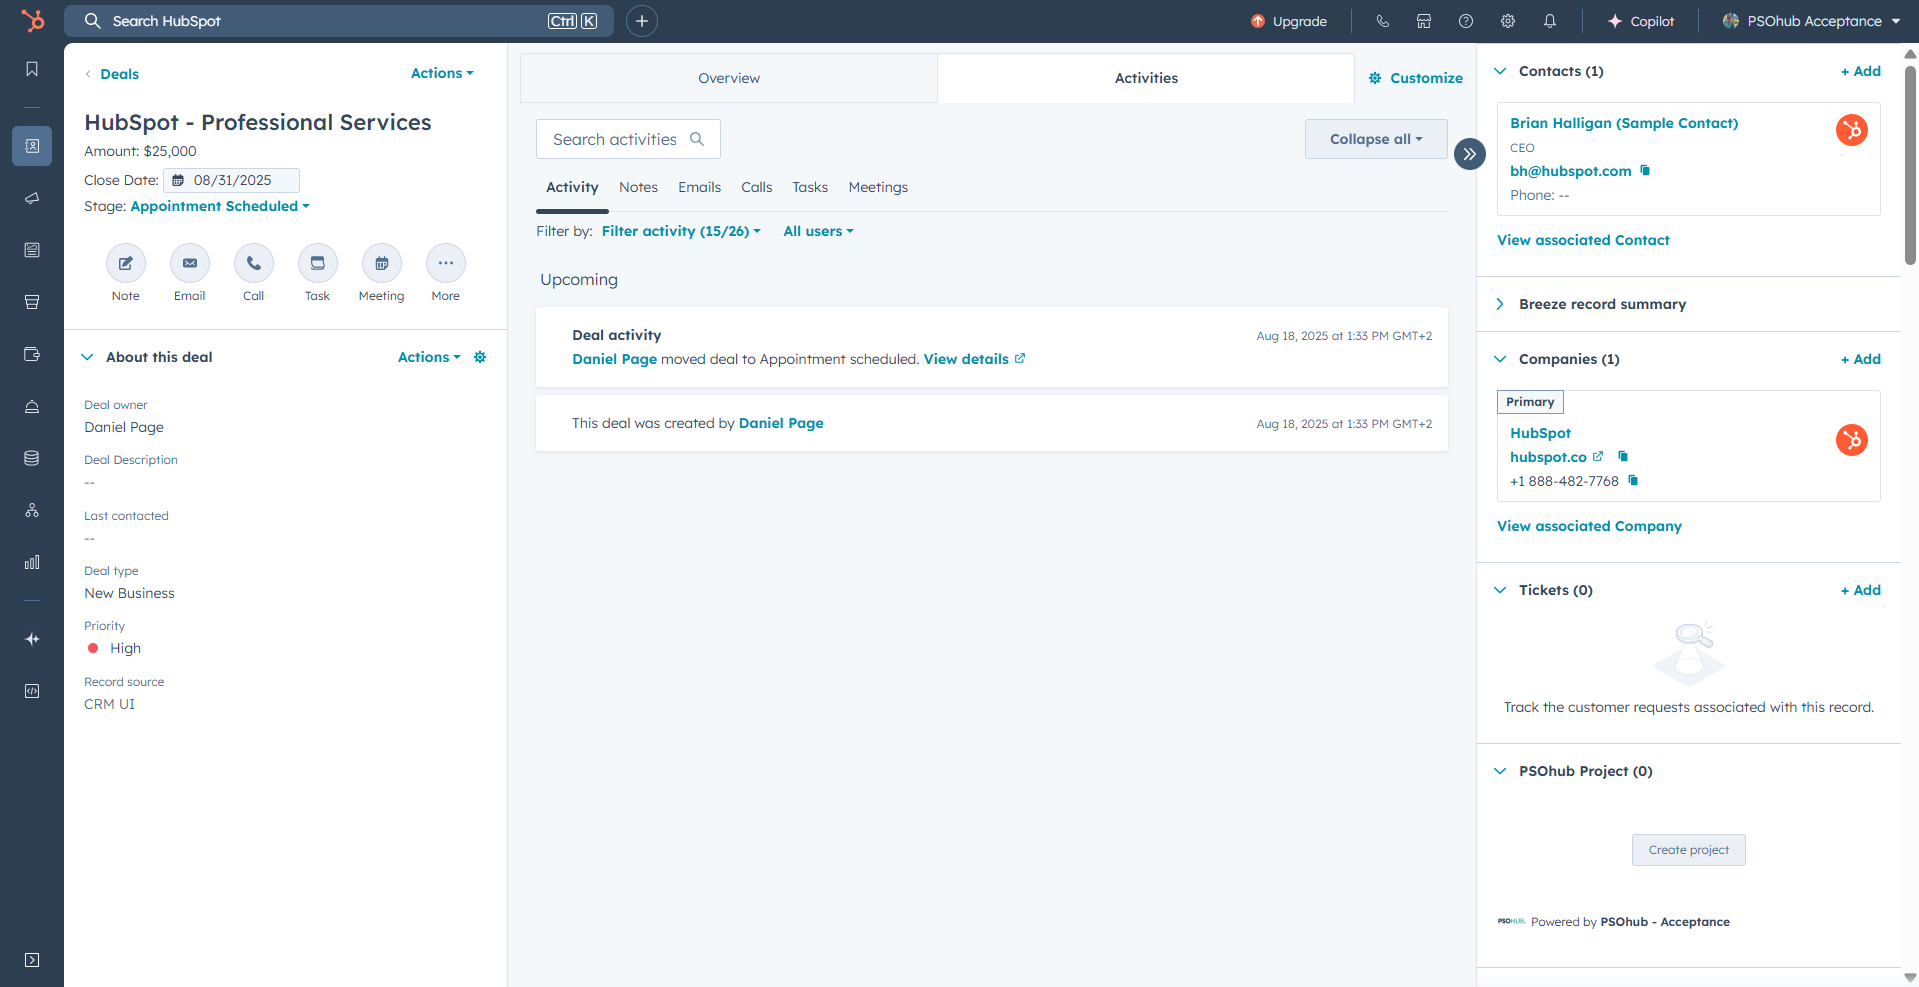Open the Service bell navigation icon
Viewport: 1919px width, 987px height.
(32, 407)
